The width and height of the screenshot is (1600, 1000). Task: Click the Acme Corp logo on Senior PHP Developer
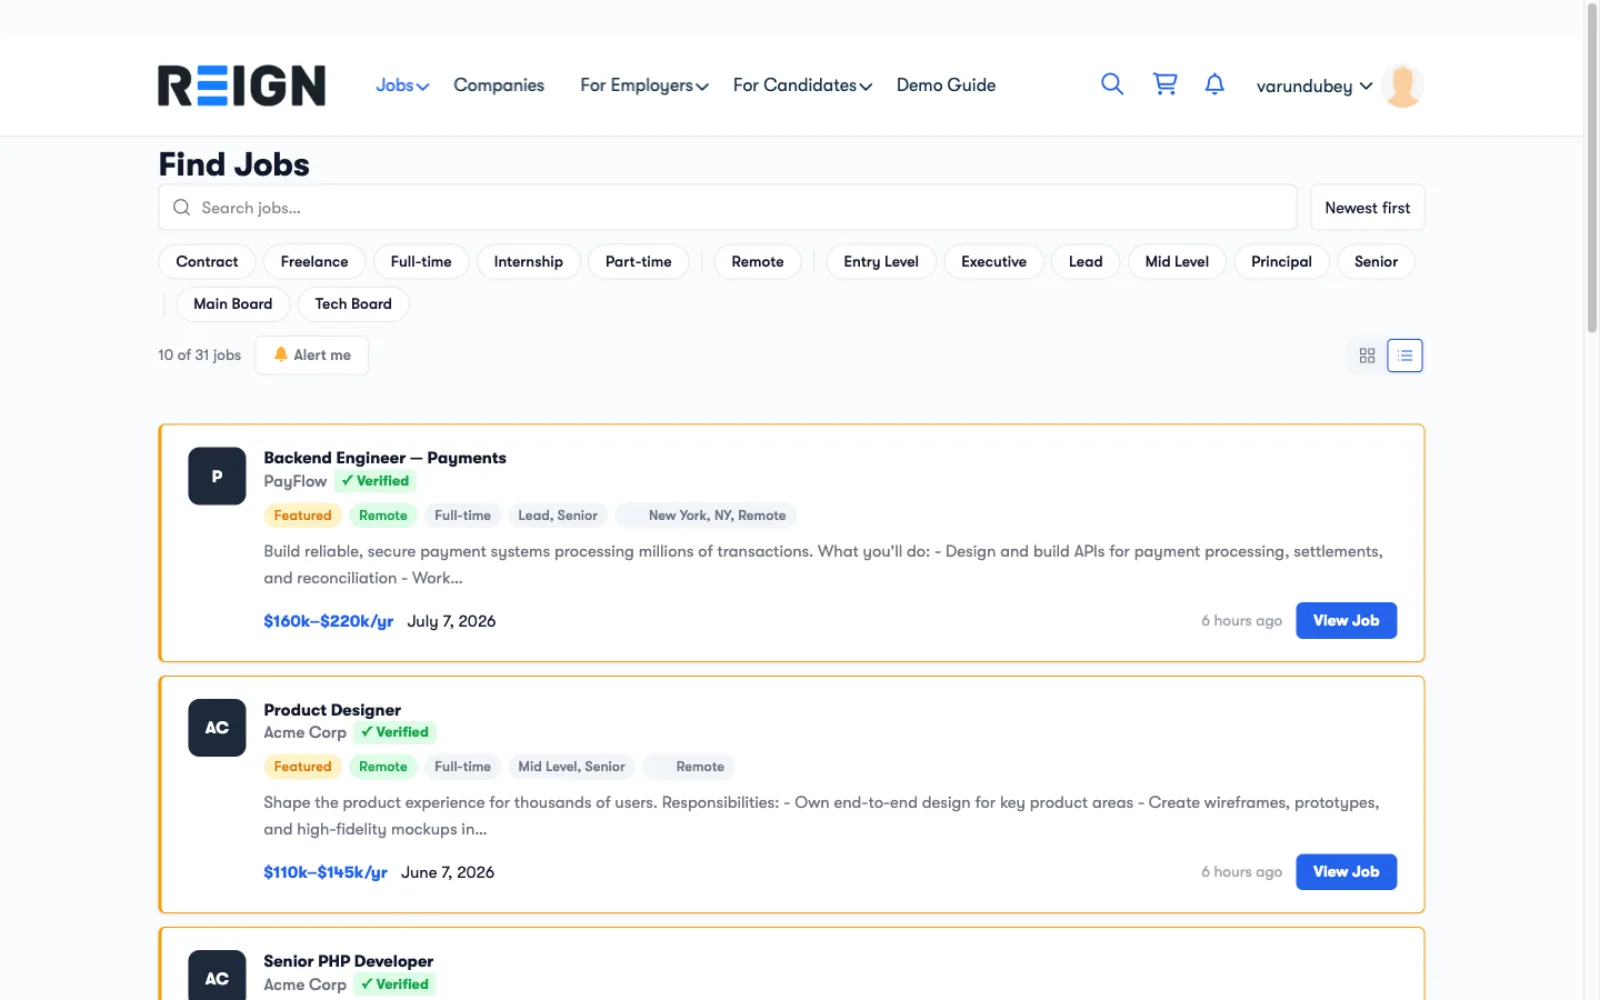217,976
